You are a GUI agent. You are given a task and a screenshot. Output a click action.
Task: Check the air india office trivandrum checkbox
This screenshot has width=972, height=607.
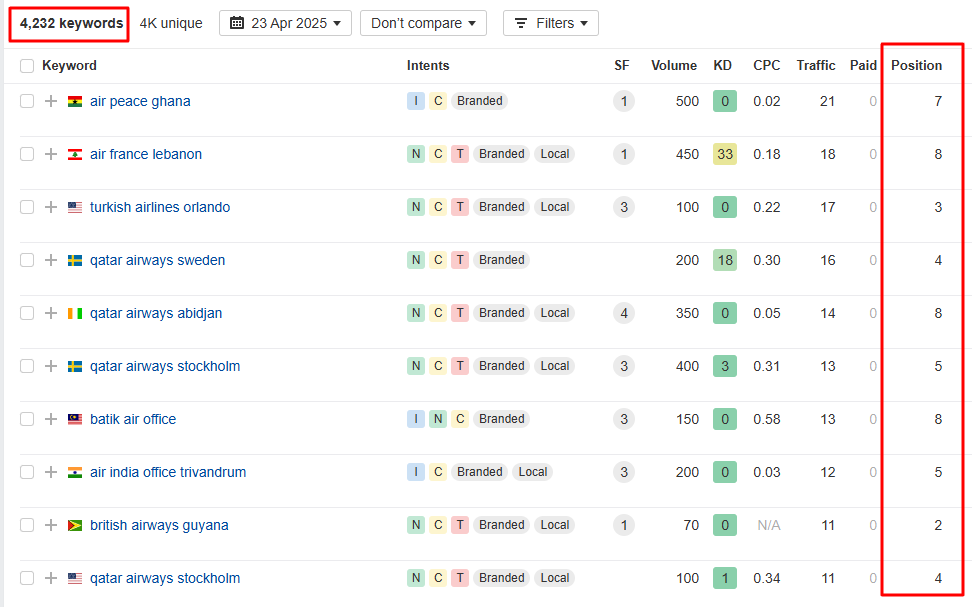(27, 472)
